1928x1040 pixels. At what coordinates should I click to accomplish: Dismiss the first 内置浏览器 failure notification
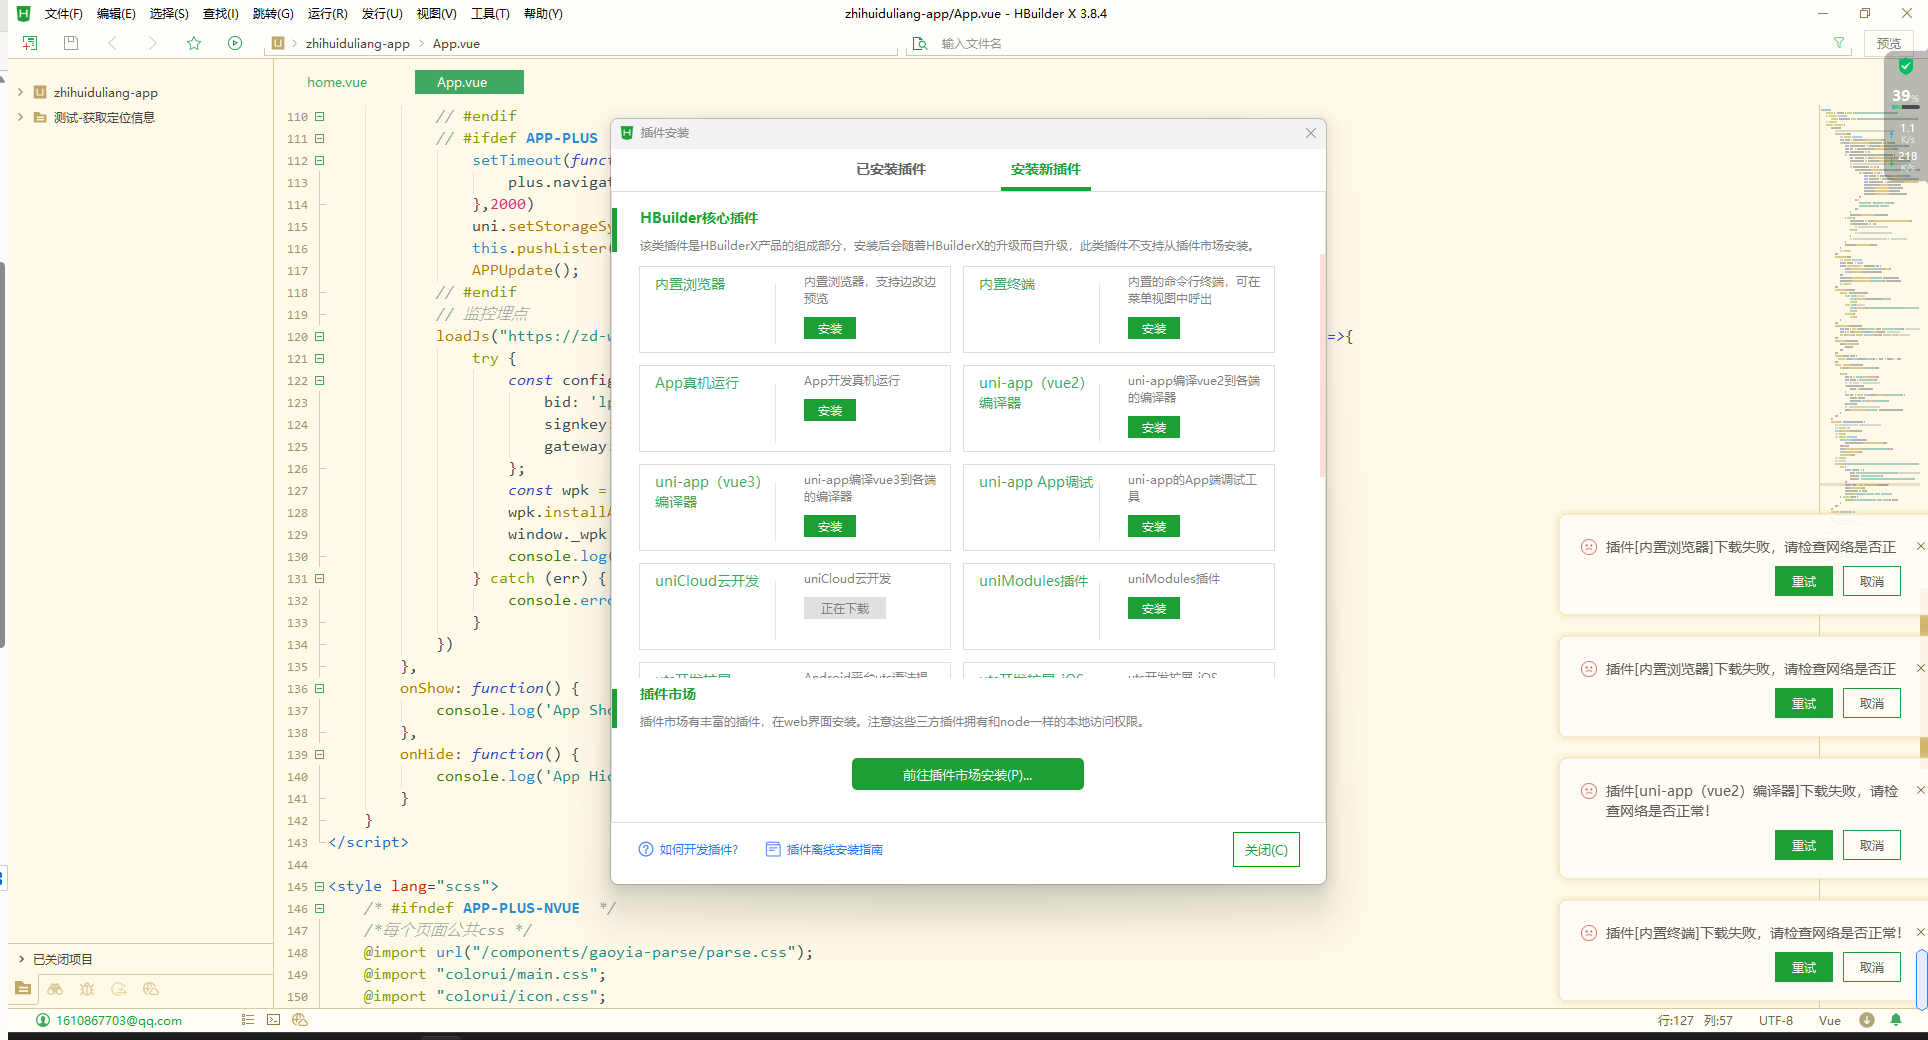(x=1920, y=546)
